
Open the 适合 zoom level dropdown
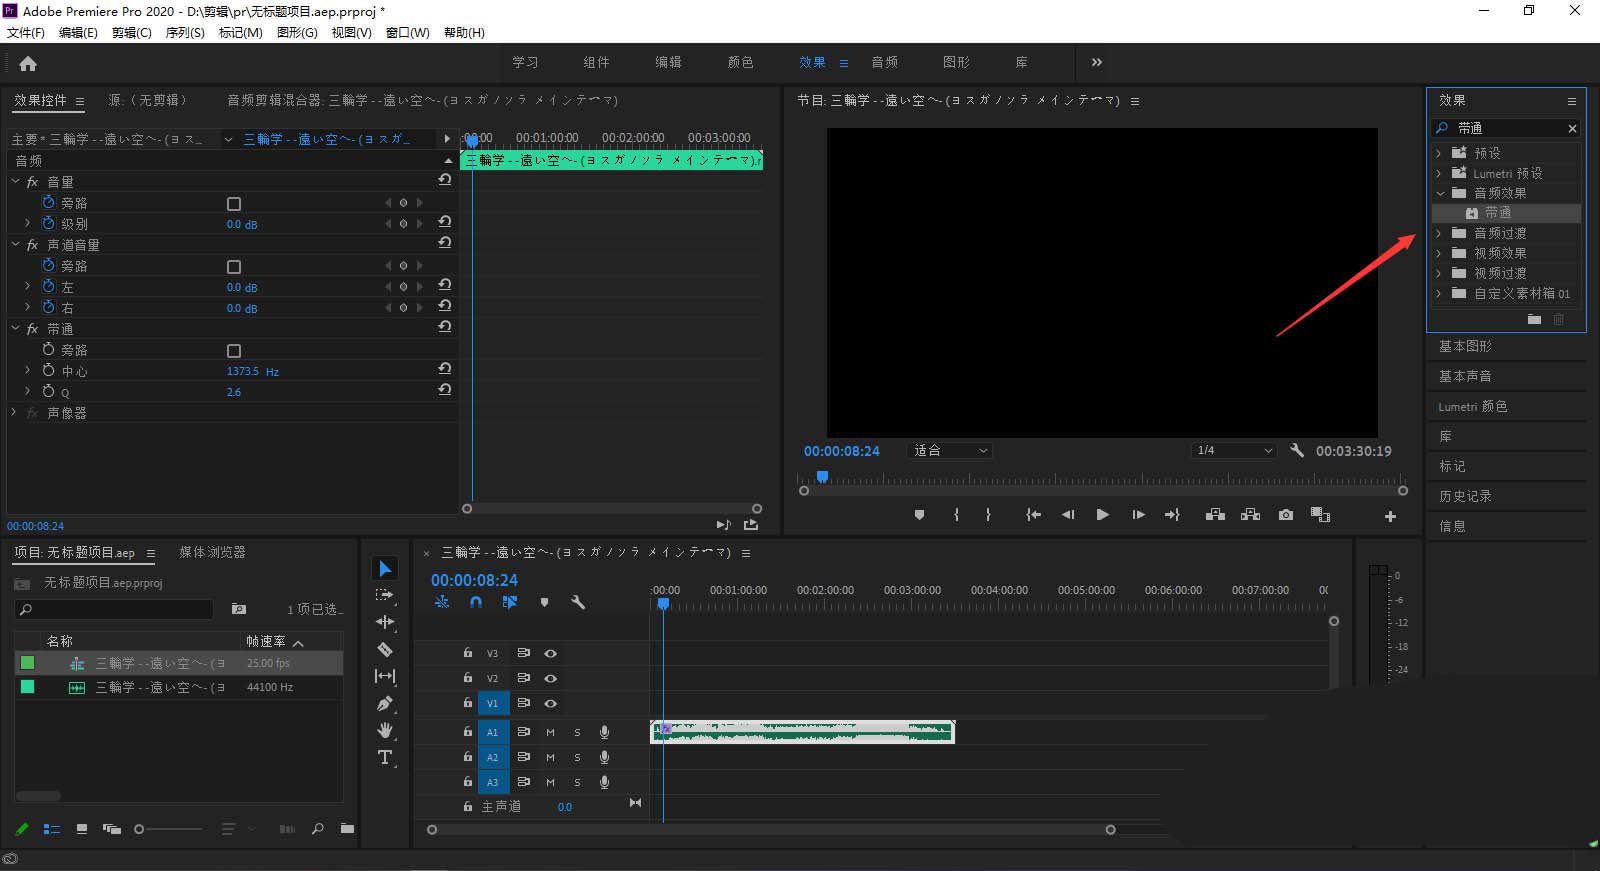pyautogui.click(x=950, y=451)
